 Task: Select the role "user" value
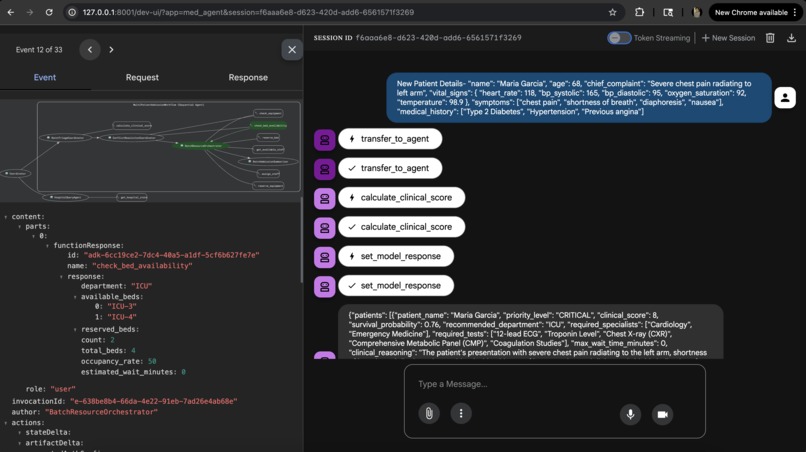click(63, 389)
